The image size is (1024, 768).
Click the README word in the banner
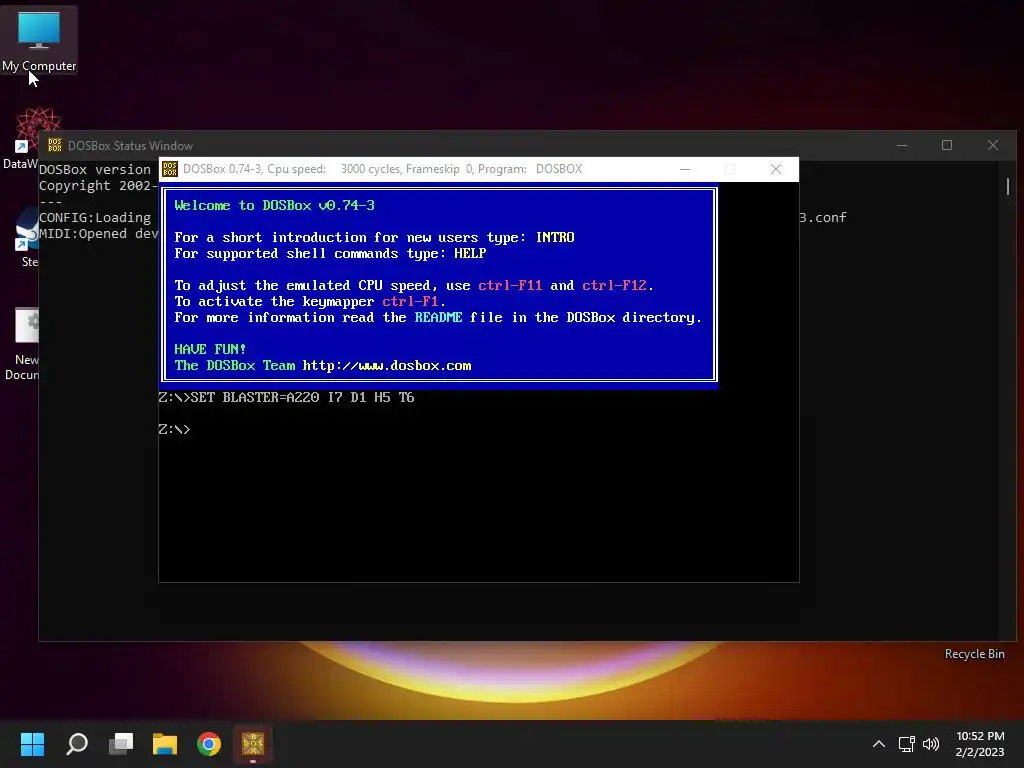[438, 317]
